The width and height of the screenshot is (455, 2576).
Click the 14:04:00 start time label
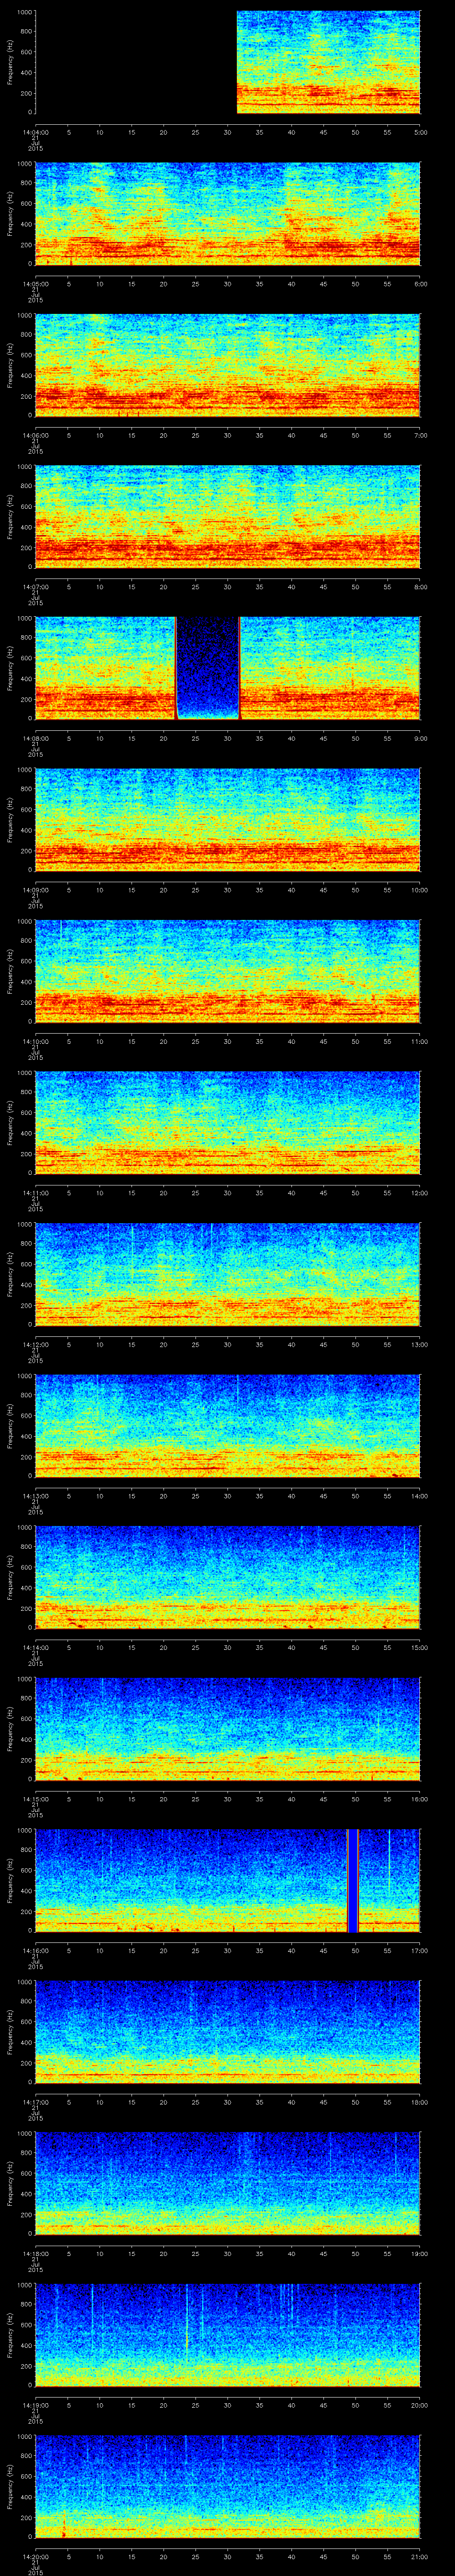pos(35,132)
